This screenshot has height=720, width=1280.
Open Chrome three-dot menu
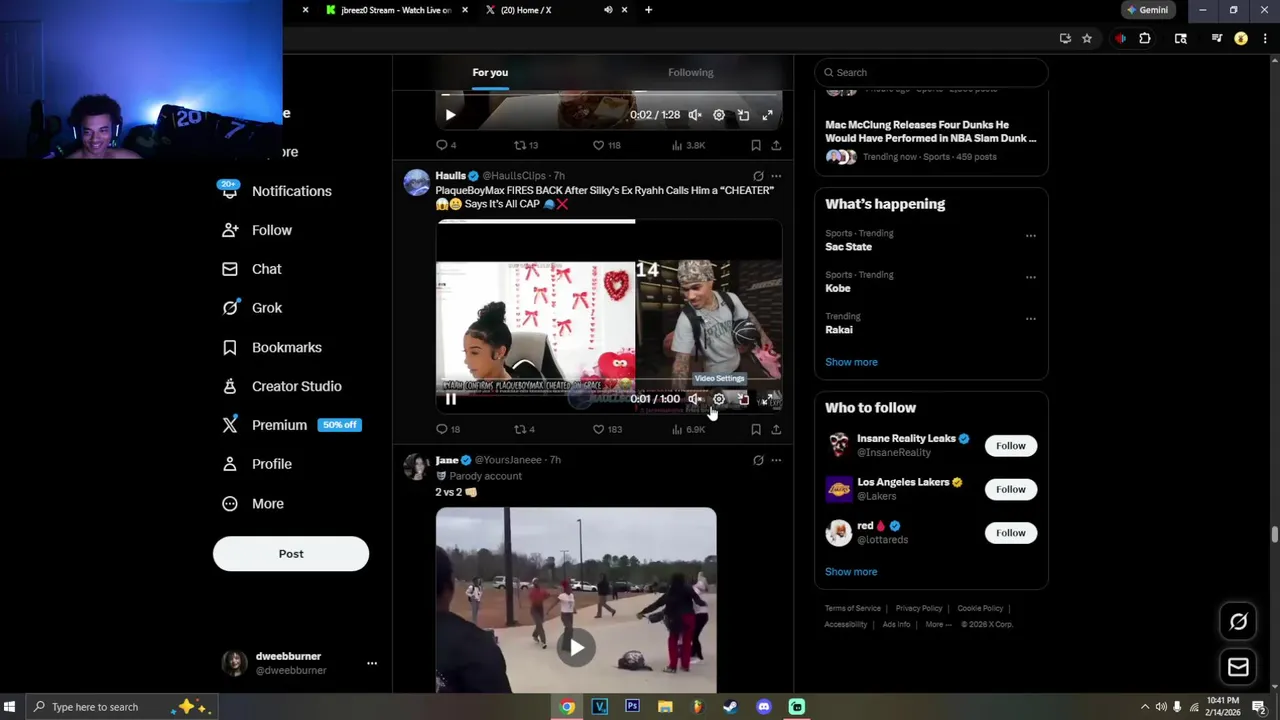(x=1265, y=39)
